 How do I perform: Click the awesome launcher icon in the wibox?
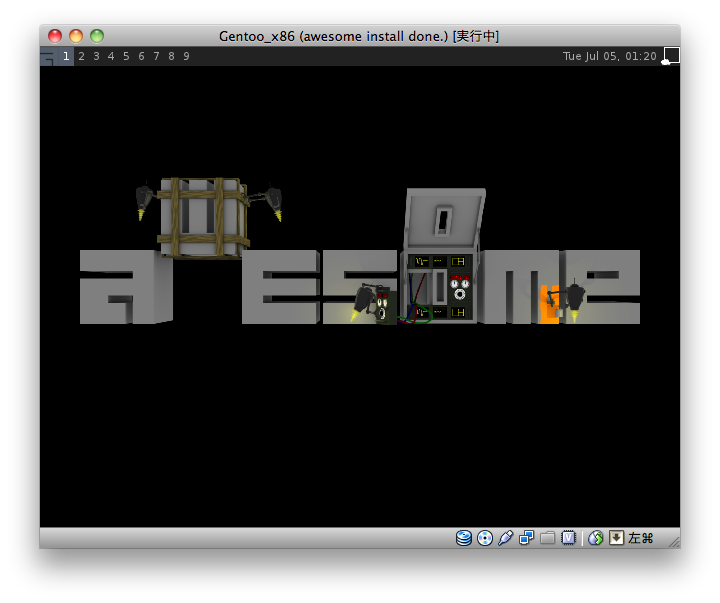tap(48, 56)
